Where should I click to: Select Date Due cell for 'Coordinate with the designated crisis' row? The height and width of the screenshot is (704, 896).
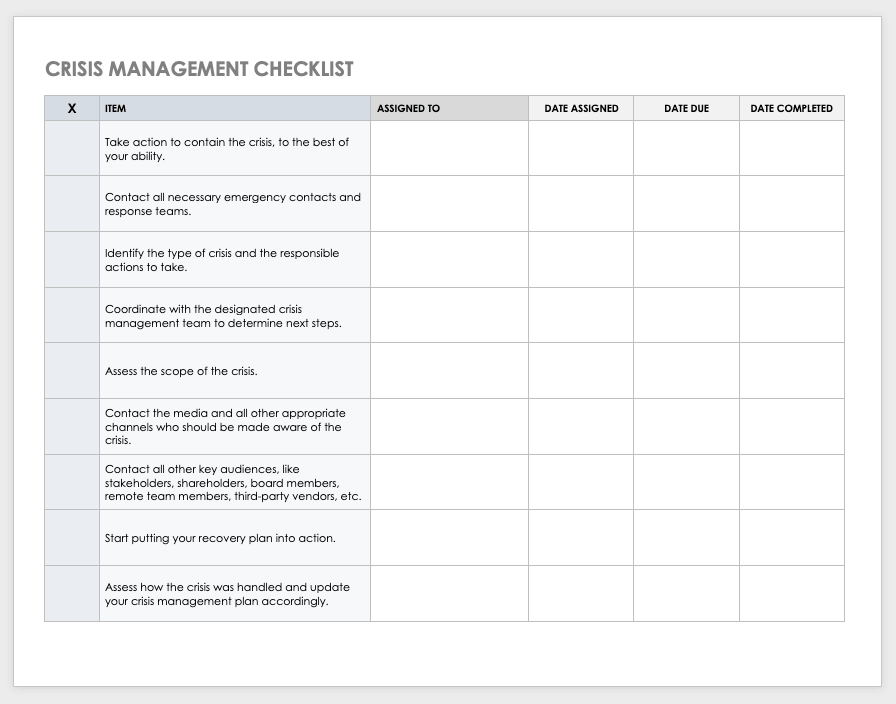pyautogui.click(x=686, y=315)
